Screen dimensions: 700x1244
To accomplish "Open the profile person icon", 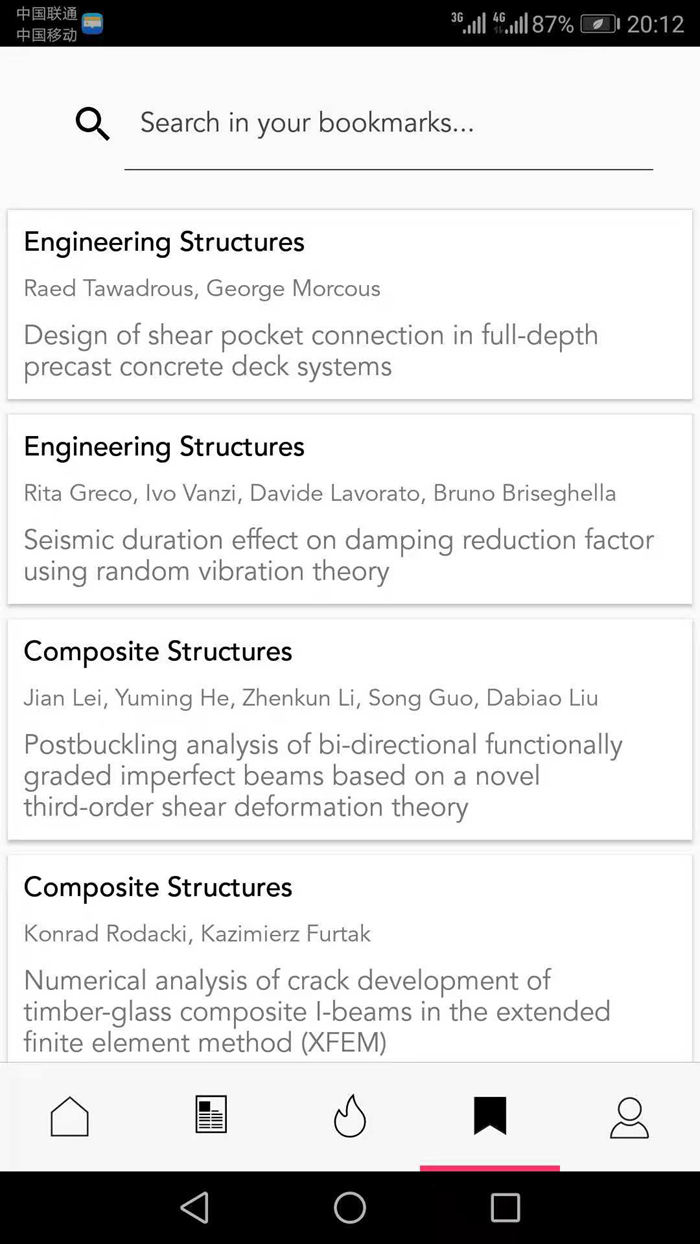I will tap(630, 1117).
